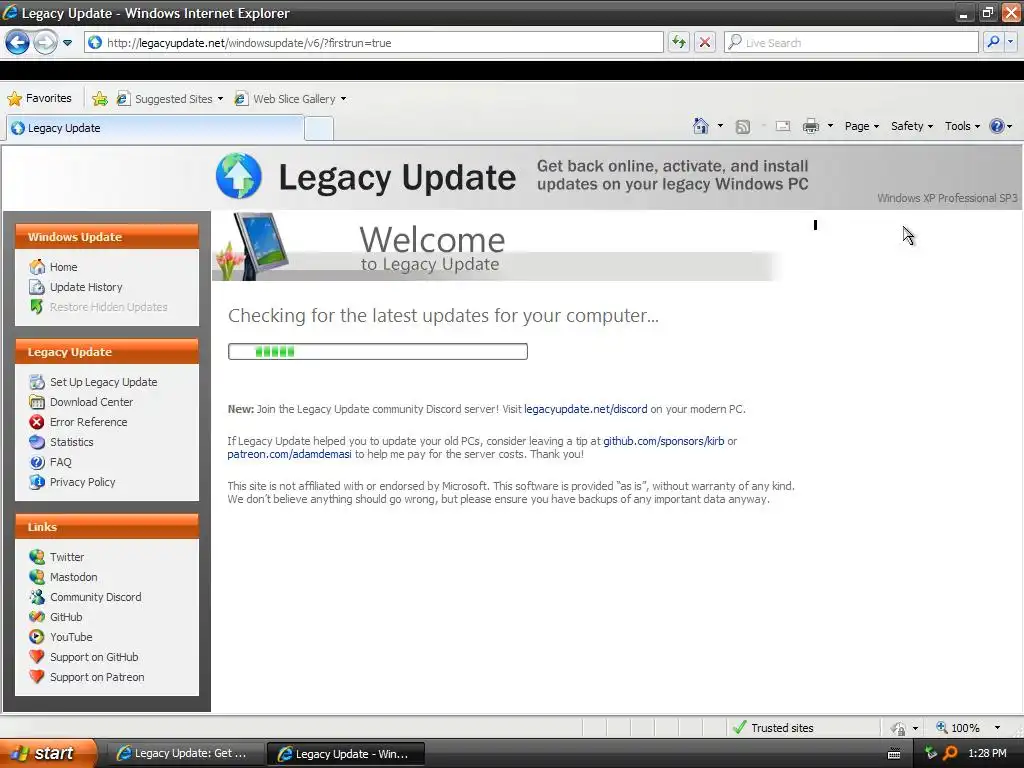This screenshot has width=1024, height=768.
Task: Open the Page menu
Action: click(862, 126)
